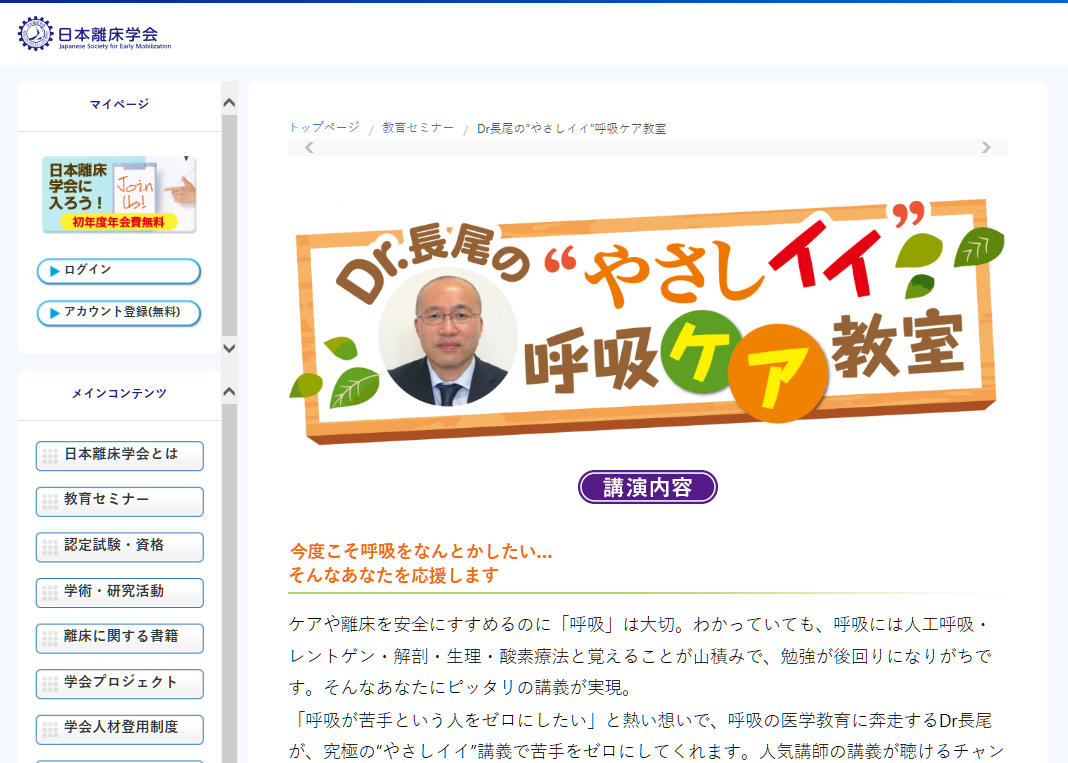Open the Join Us 初年度年会費無料 banner
Screen dimensions: 1068x763
119,195
